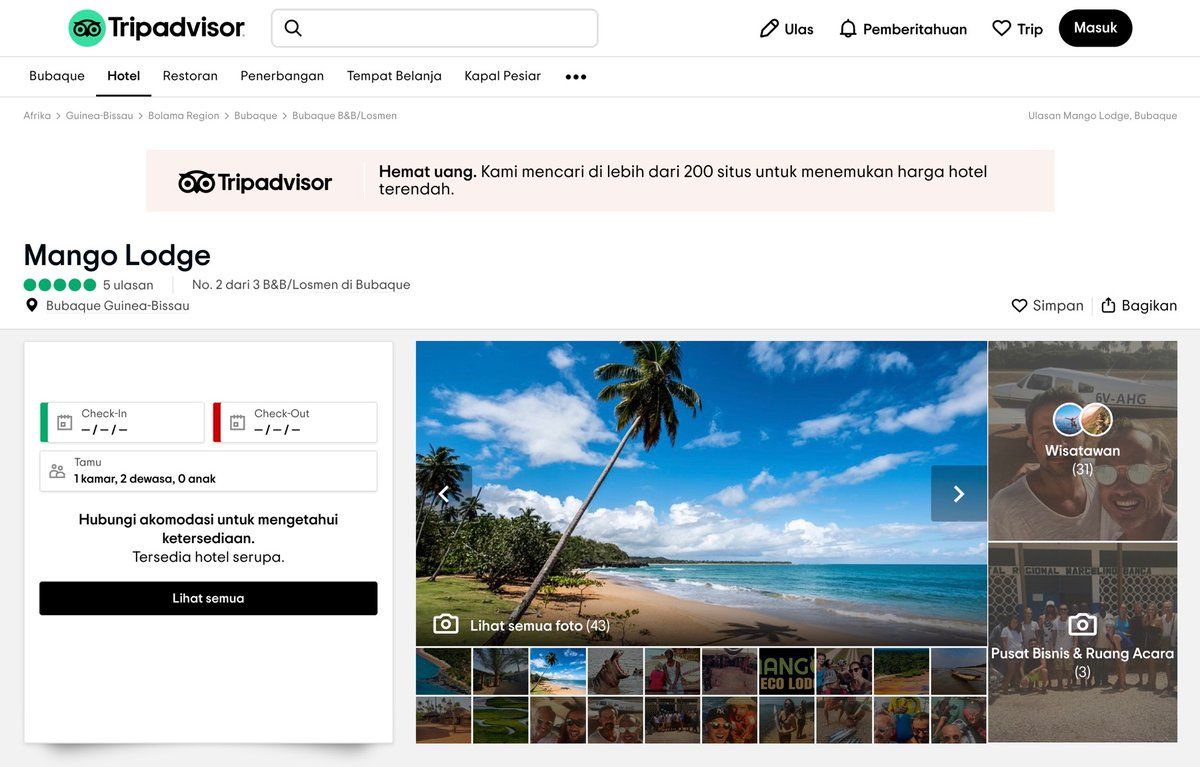This screenshot has width=1200, height=767.
Task: Open the Pusat Bisnis & Ruang Acara tile
Action: point(1083,643)
